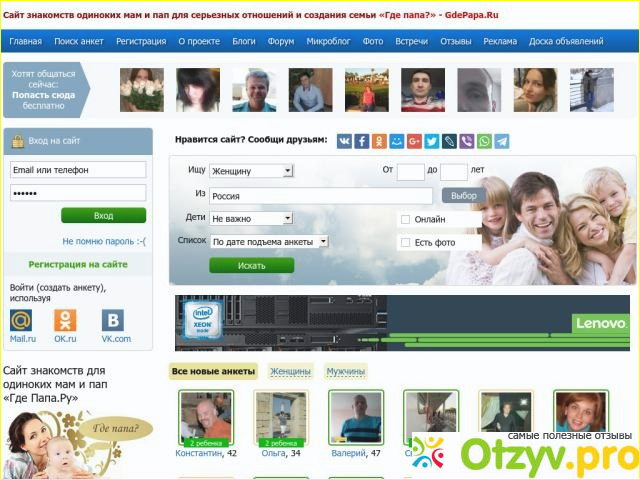Log in with Mail.ru icon

21,321
